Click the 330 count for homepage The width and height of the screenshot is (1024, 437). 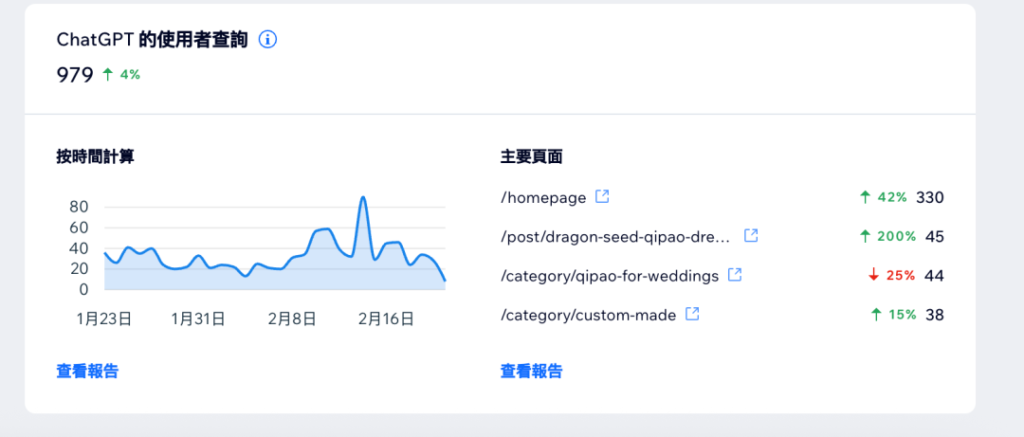930,198
